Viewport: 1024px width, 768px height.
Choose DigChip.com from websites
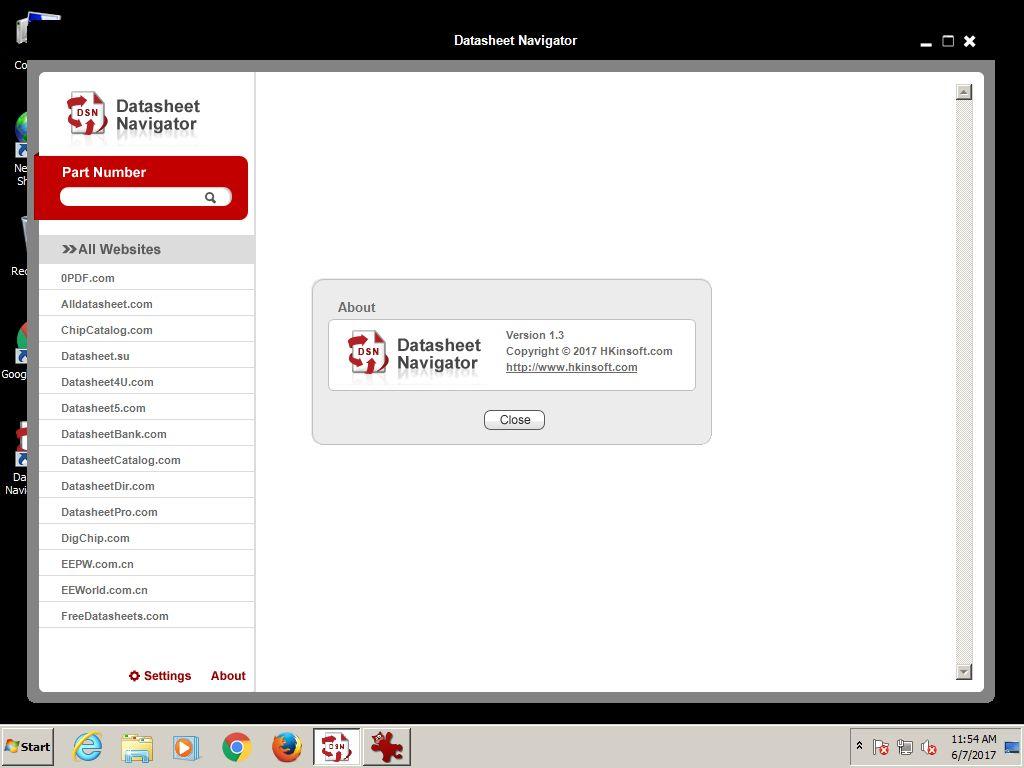tap(147, 538)
